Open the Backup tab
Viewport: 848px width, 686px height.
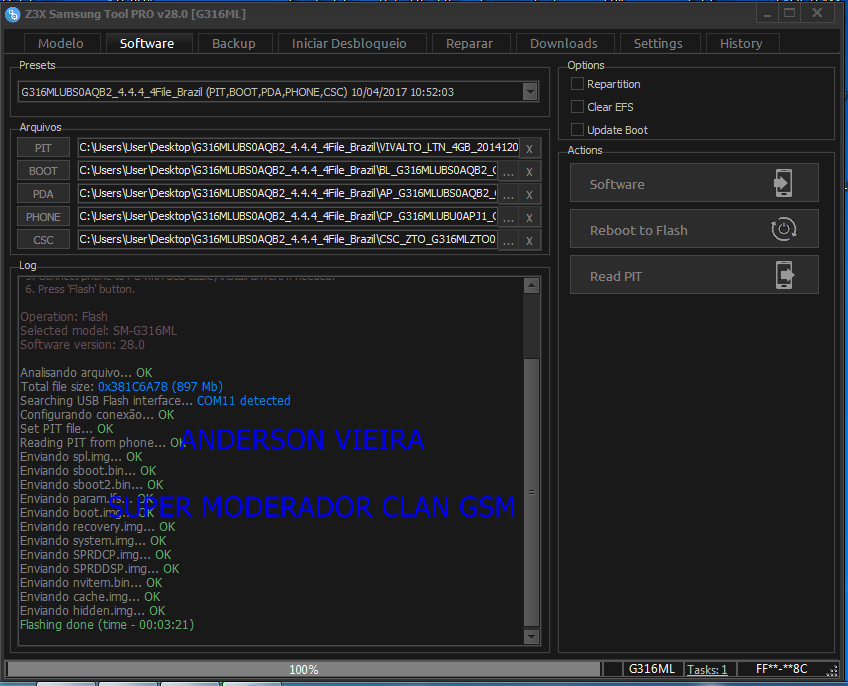(x=234, y=43)
